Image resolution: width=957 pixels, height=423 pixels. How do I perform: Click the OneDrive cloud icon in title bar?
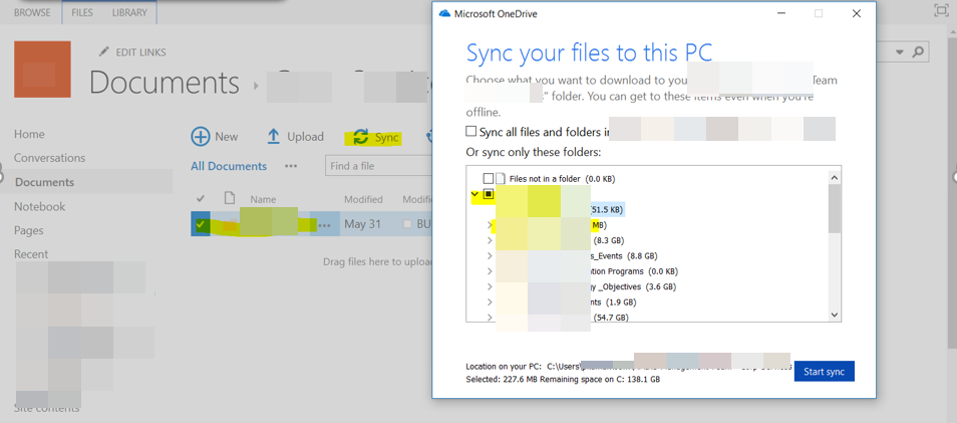point(444,13)
